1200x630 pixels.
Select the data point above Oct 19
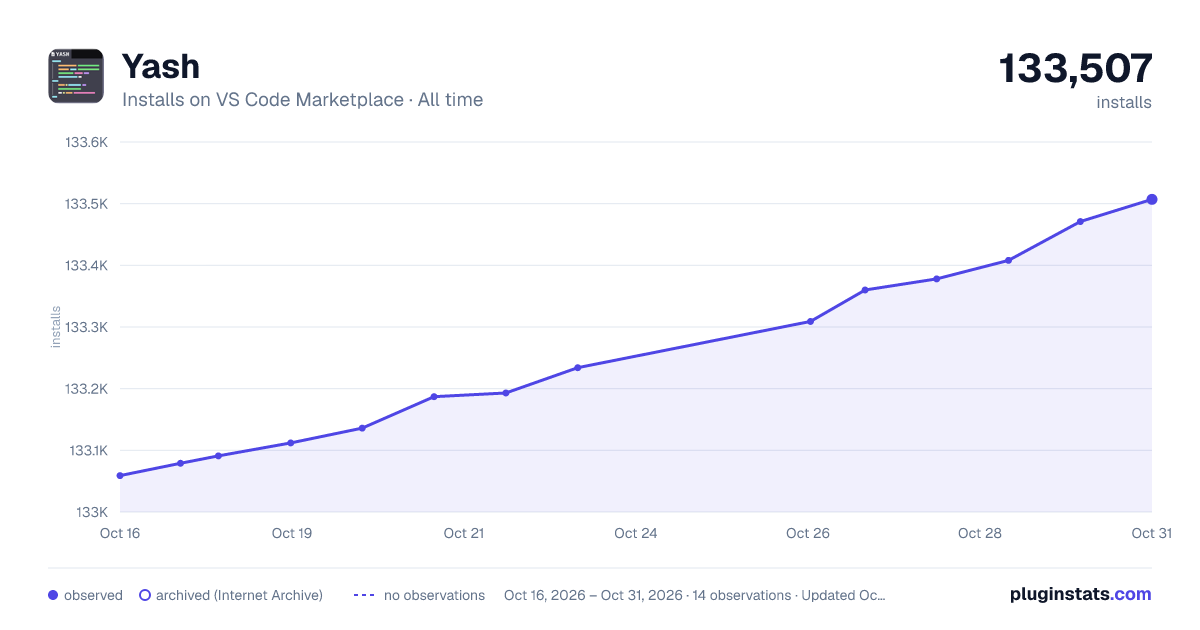click(x=291, y=443)
